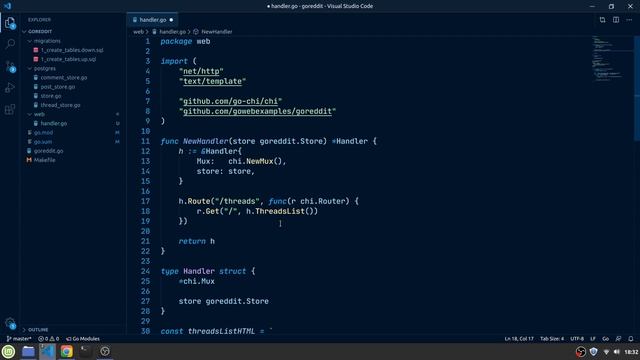Click the clock in system tray
This screenshot has width=640, height=360.
(x=631, y=352)
